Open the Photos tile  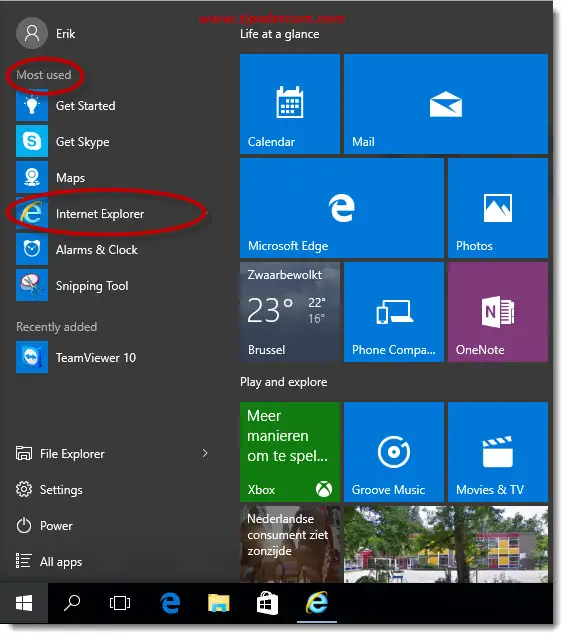[x=498, y=208]
